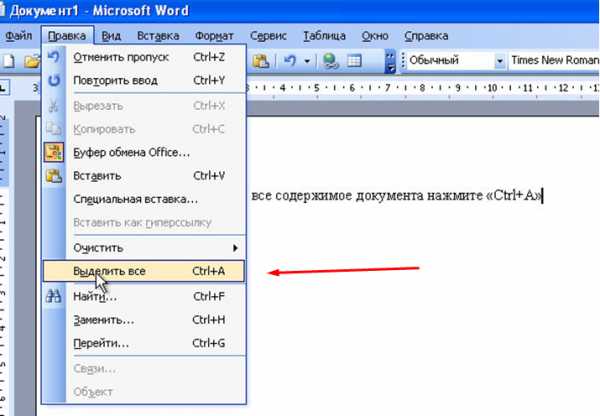Click the Open folder toolbar icon
The width and height of the screenshot is (600, 416).
32,61
